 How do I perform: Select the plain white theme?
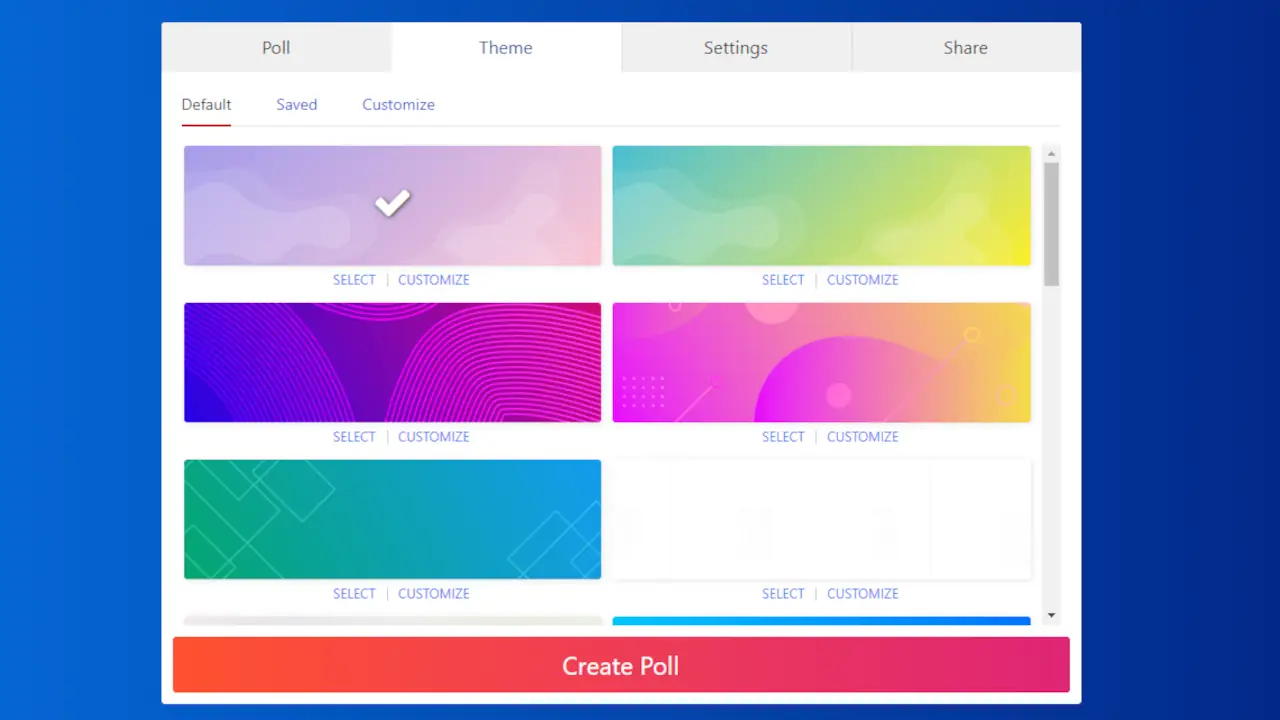[x=783, y=593]
